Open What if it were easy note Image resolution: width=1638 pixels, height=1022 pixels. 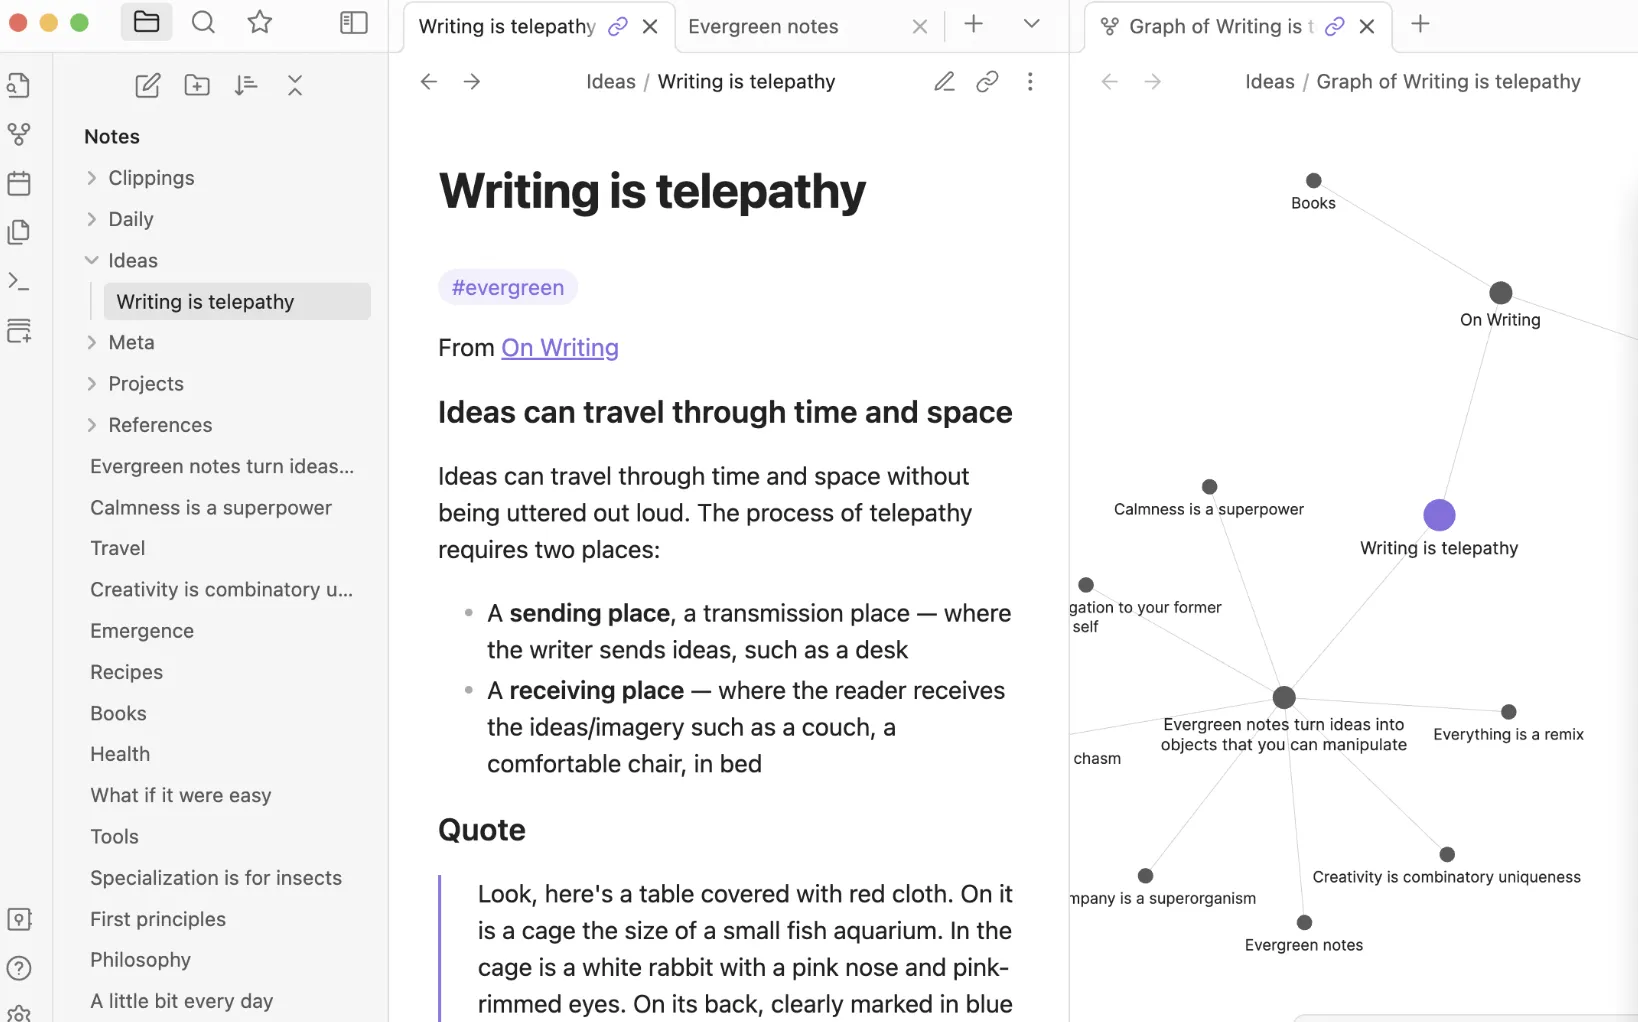(181, 796)
